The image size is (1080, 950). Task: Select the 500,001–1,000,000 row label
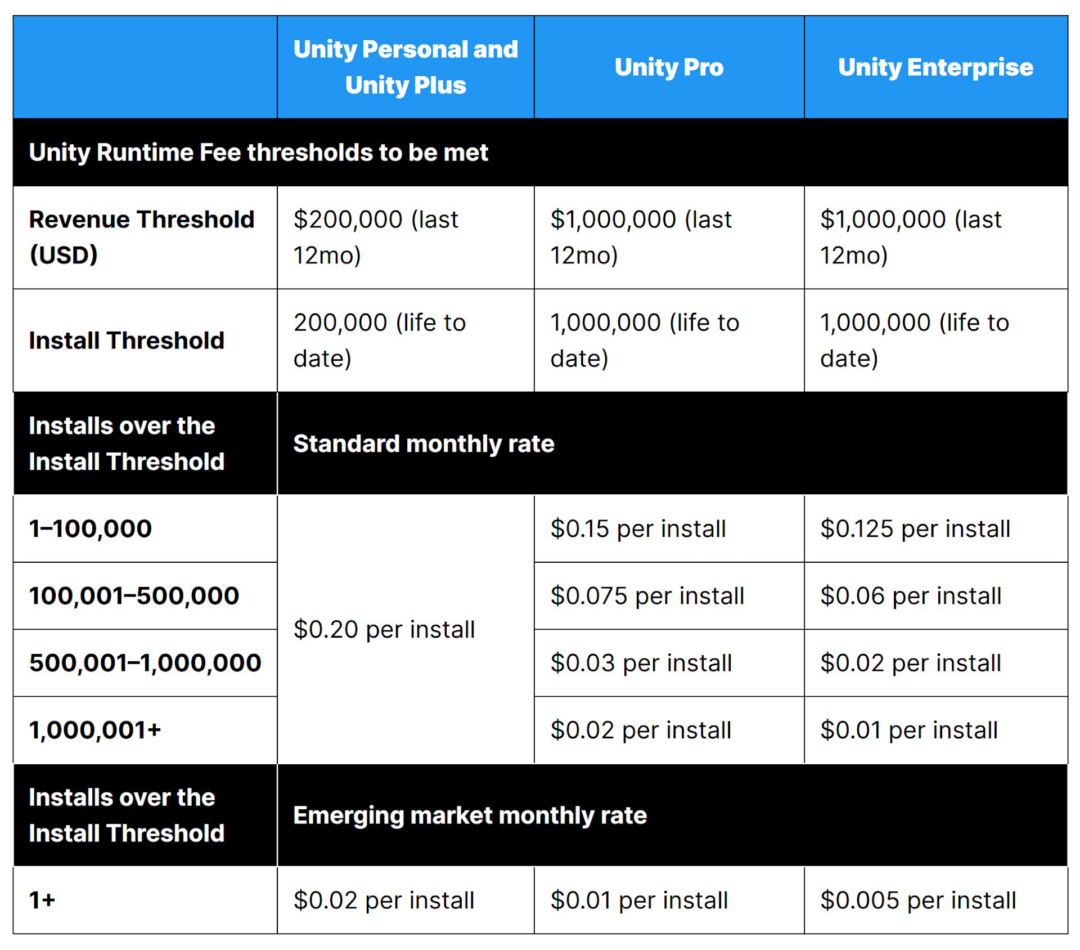point(145,663)
